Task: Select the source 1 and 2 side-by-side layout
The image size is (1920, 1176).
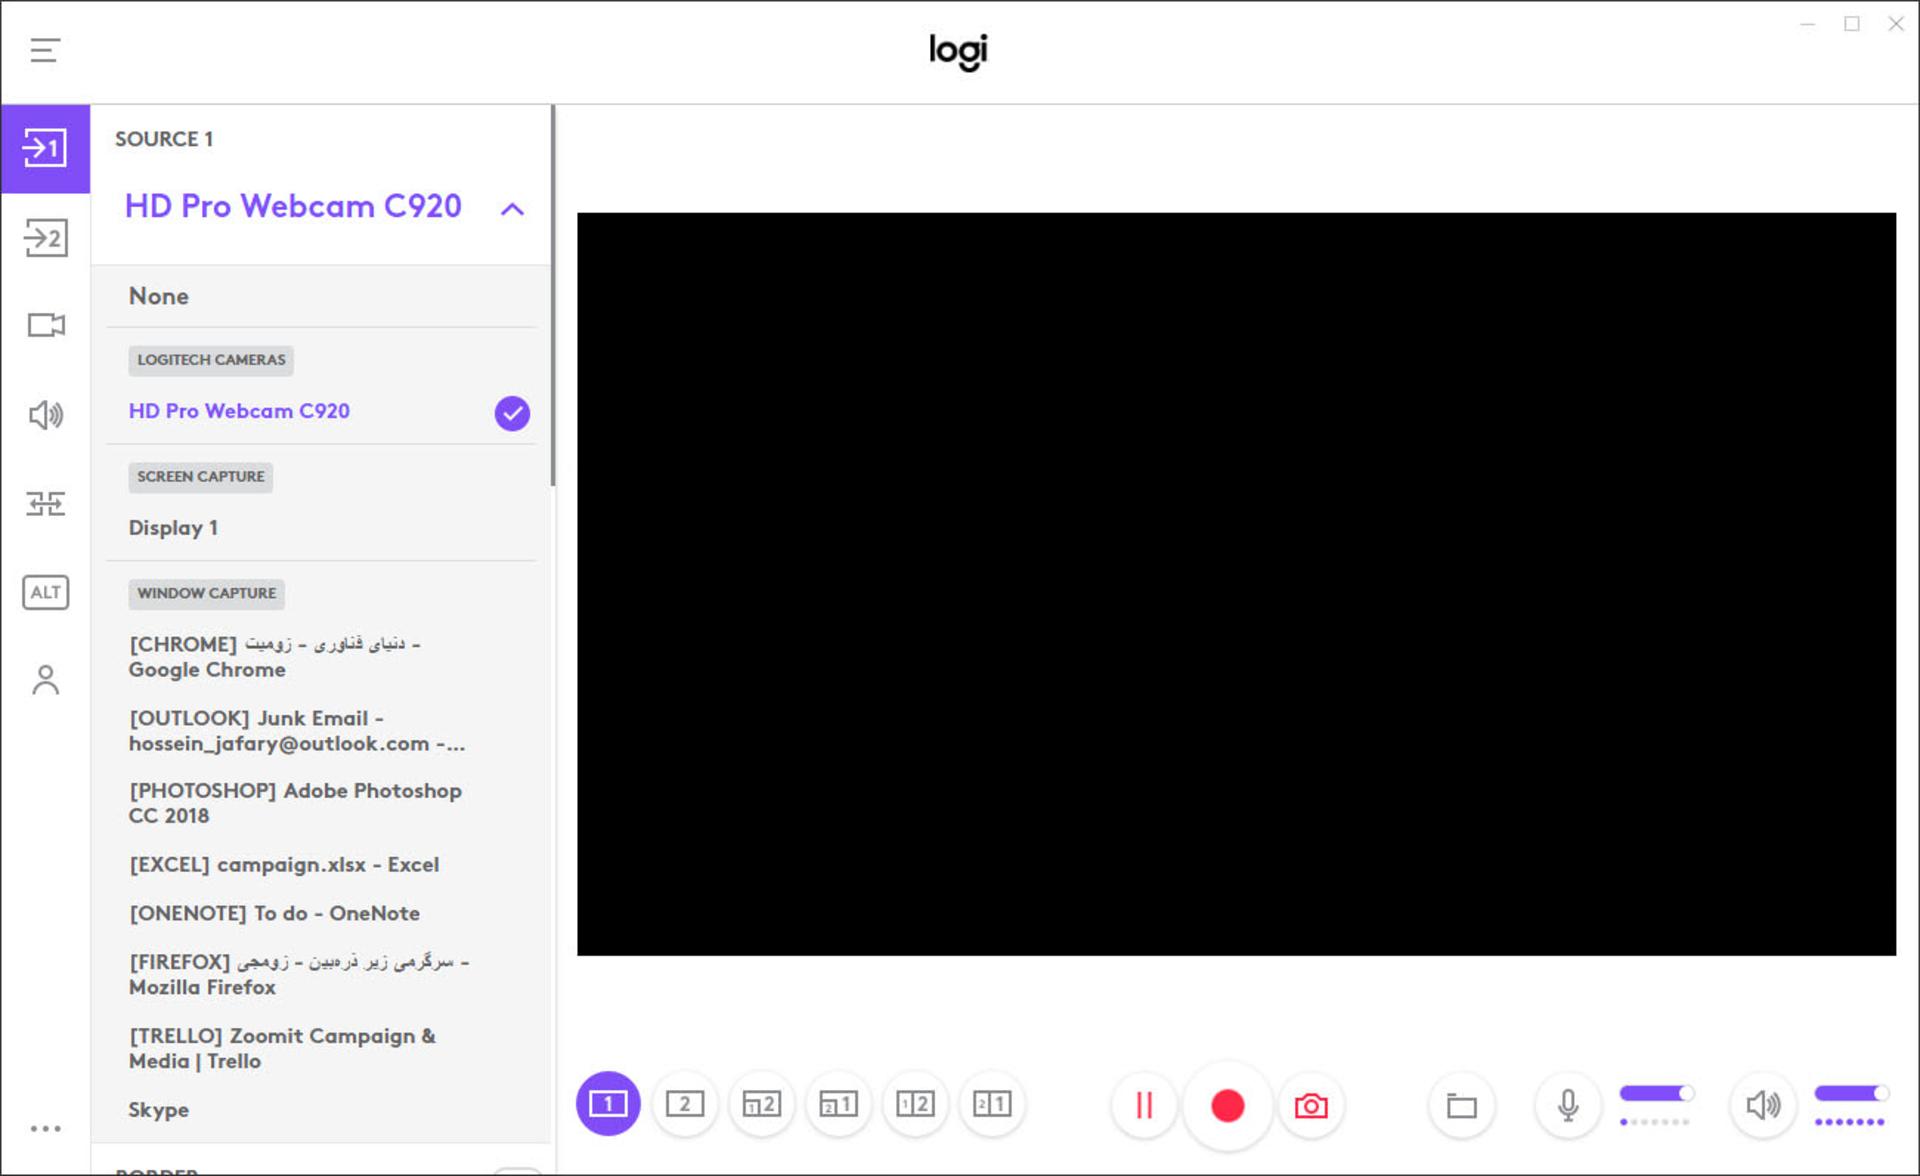Action: click(x=915, y=1104)
